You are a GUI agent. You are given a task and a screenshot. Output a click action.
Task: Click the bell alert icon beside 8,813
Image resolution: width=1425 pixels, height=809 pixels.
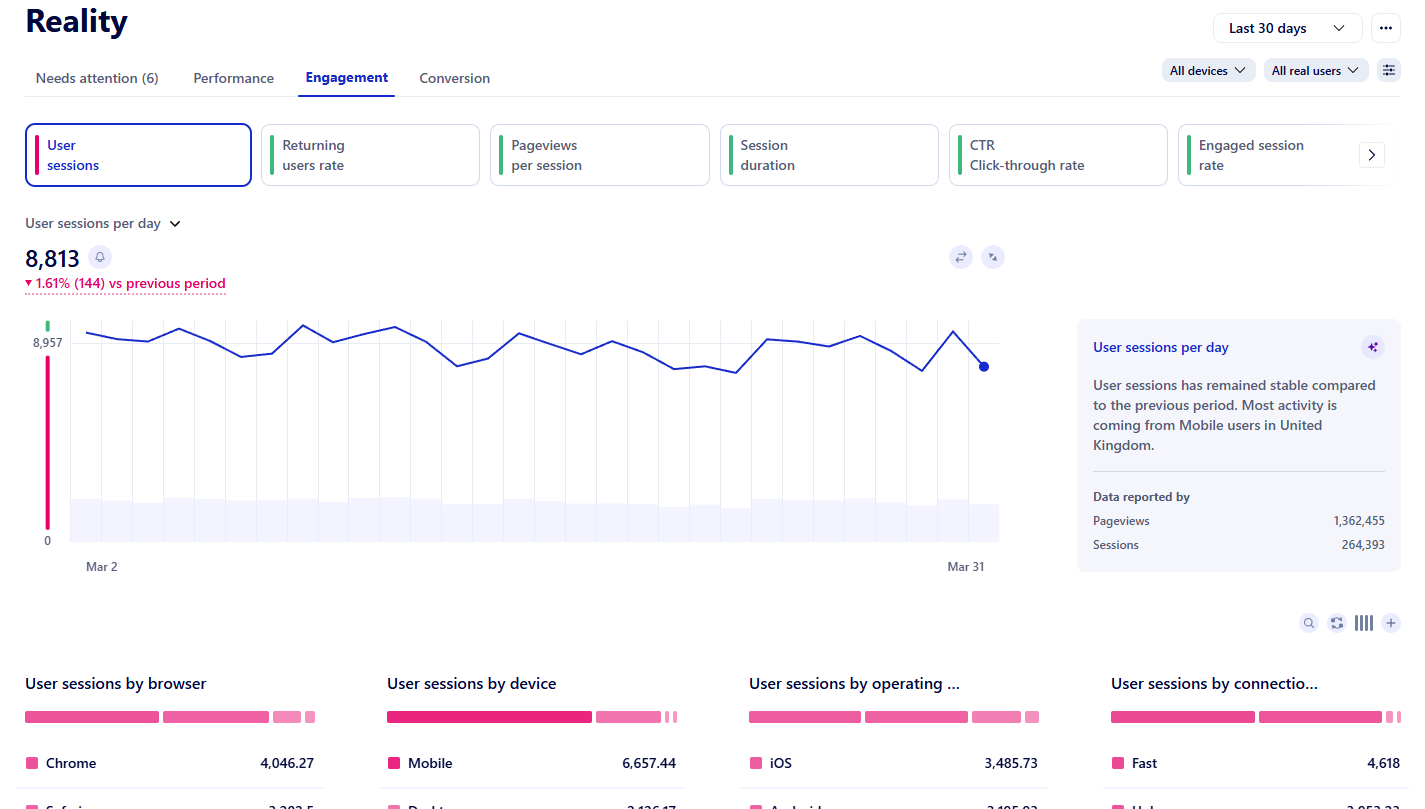pyautogui.click(x=100, y=258)
